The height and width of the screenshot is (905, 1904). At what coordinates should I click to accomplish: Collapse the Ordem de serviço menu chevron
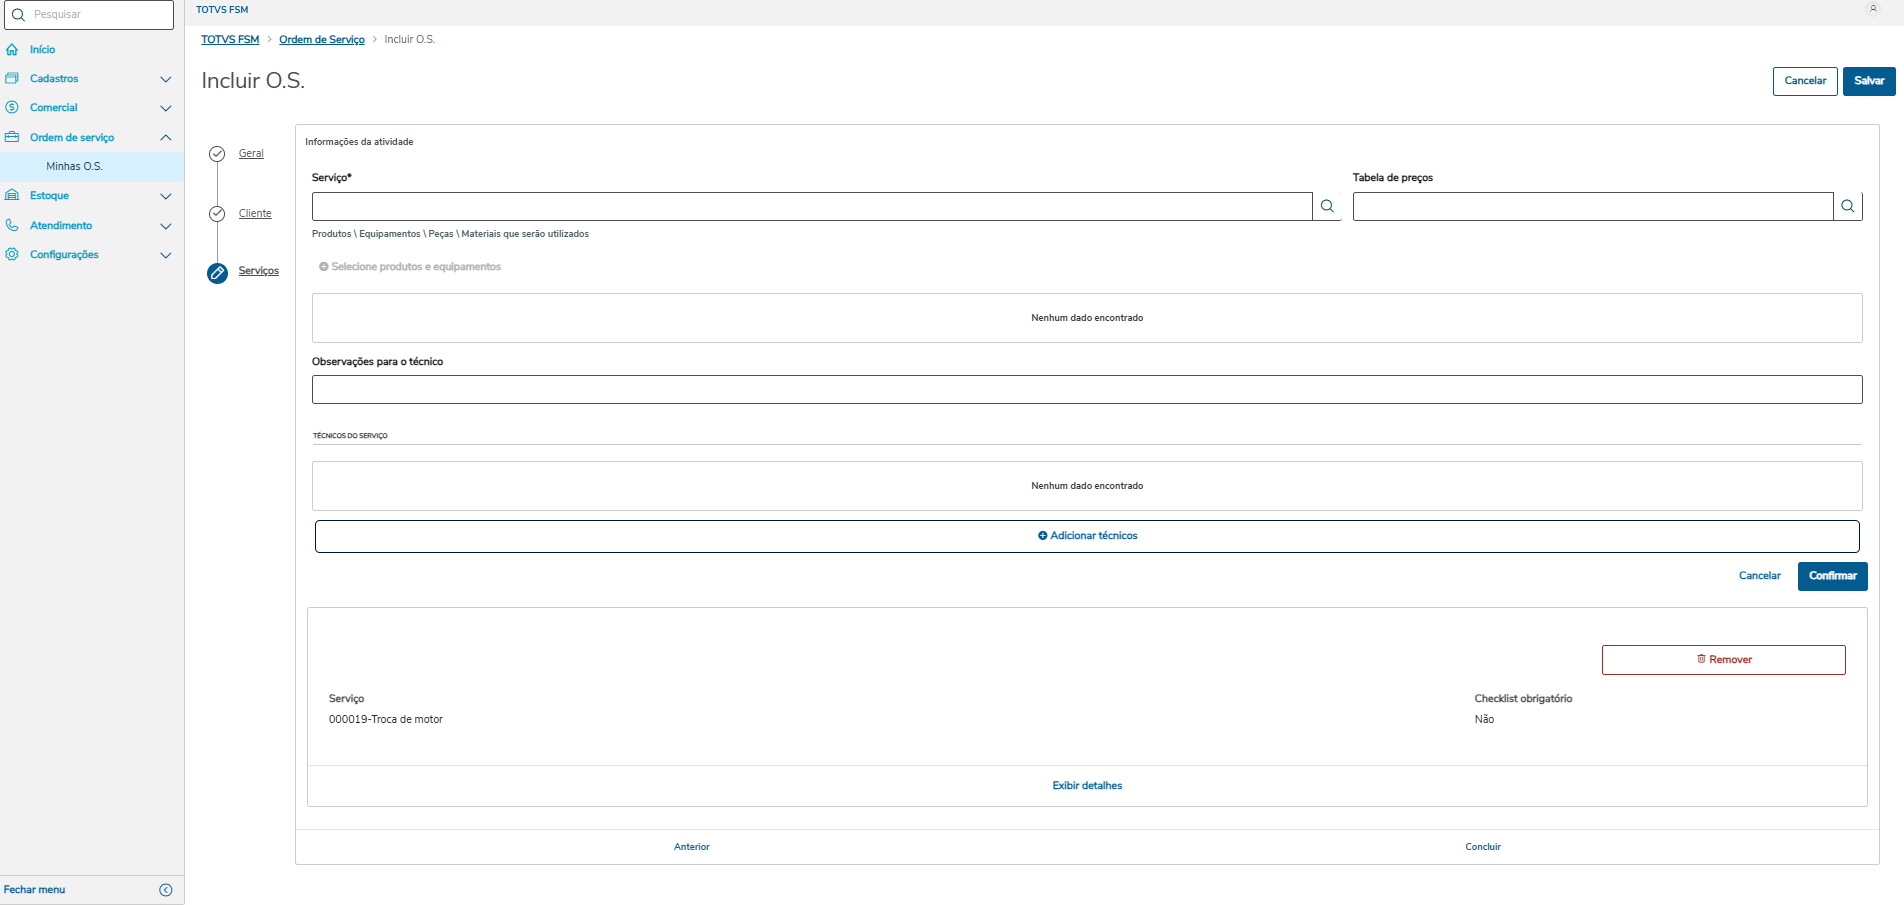point(166,137)
